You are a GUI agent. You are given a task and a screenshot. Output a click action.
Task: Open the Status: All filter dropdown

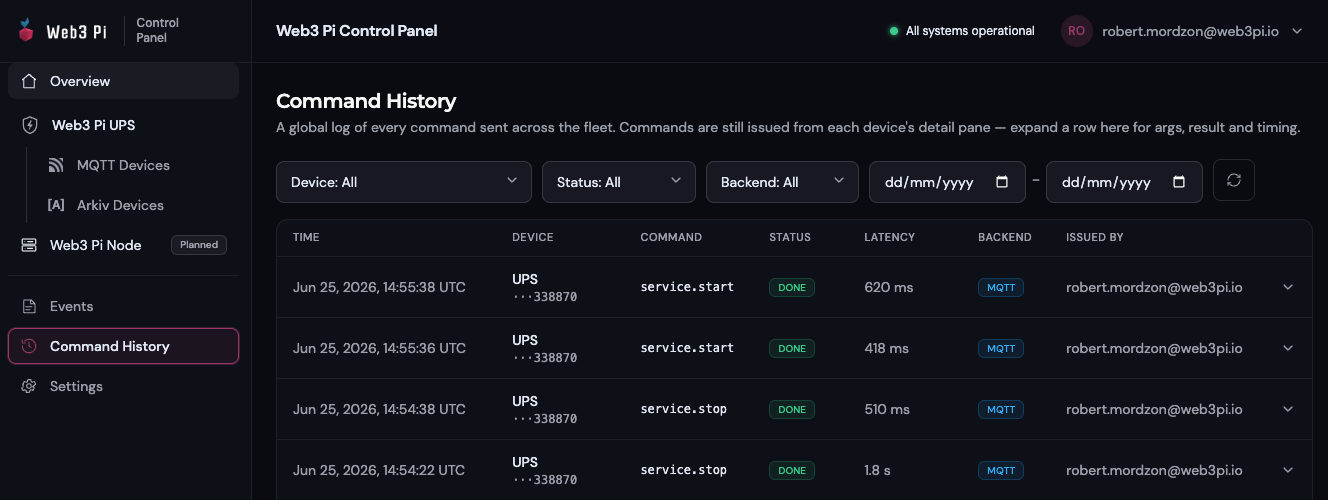coord(618,182)
